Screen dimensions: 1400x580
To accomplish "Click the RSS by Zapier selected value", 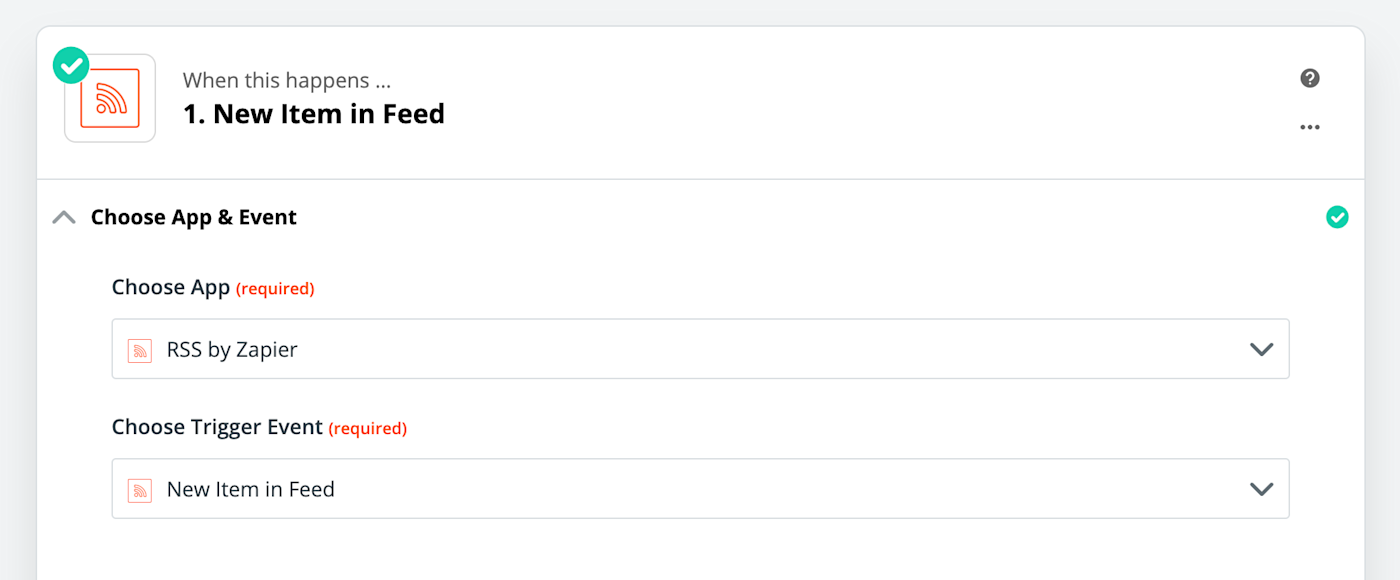I will tap(232, 349).
